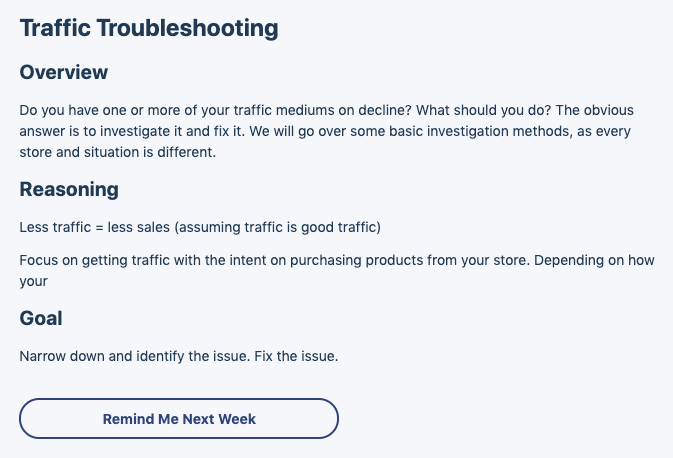Image resolution: width=673 pixels, height=458 pixels.
Task: Click 'Depending on how' phrase
Action: (x=594, y=261)
